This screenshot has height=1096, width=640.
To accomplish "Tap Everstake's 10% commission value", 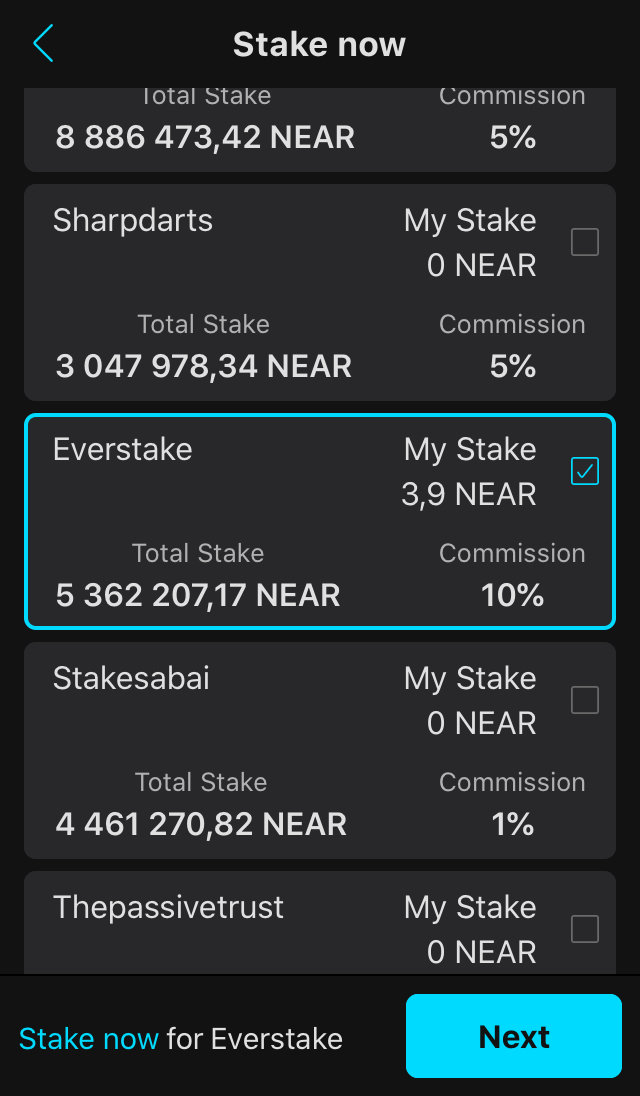I will coord(512,594).
